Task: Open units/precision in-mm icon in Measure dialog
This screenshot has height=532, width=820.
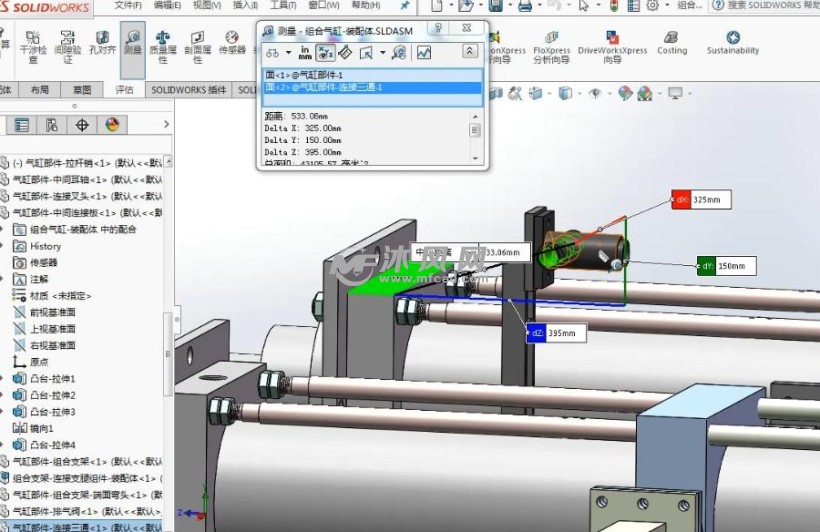Action: (305, 52)
